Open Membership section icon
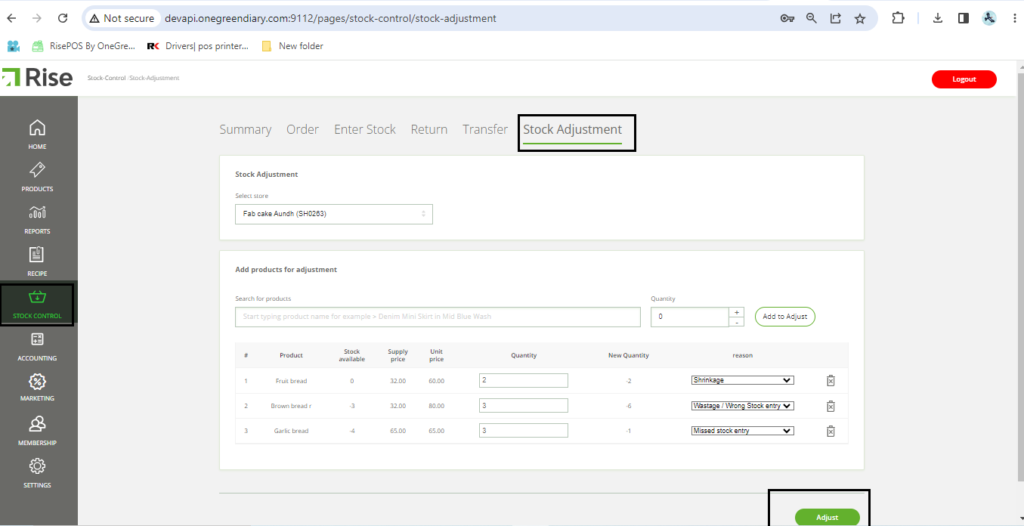Viewport: 1024px width, 526px height. coord(37,429)
